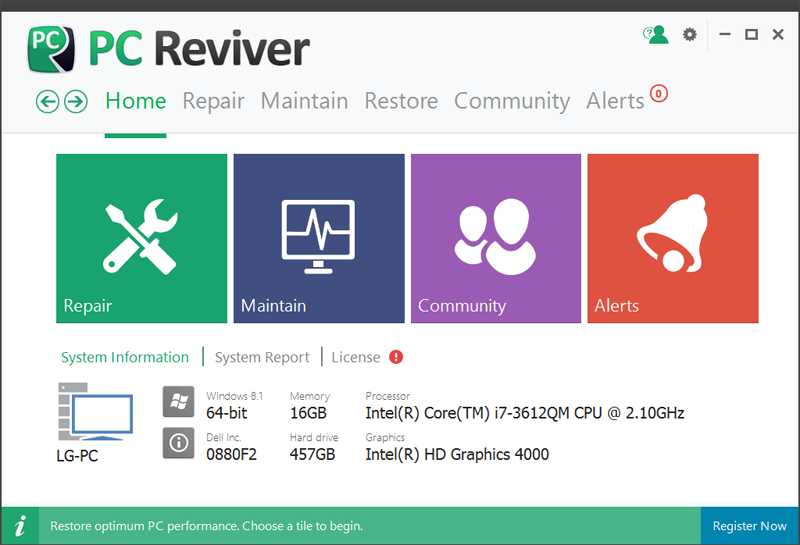Click the Dell Inc. manufacturer label

(x=223, y=437)
